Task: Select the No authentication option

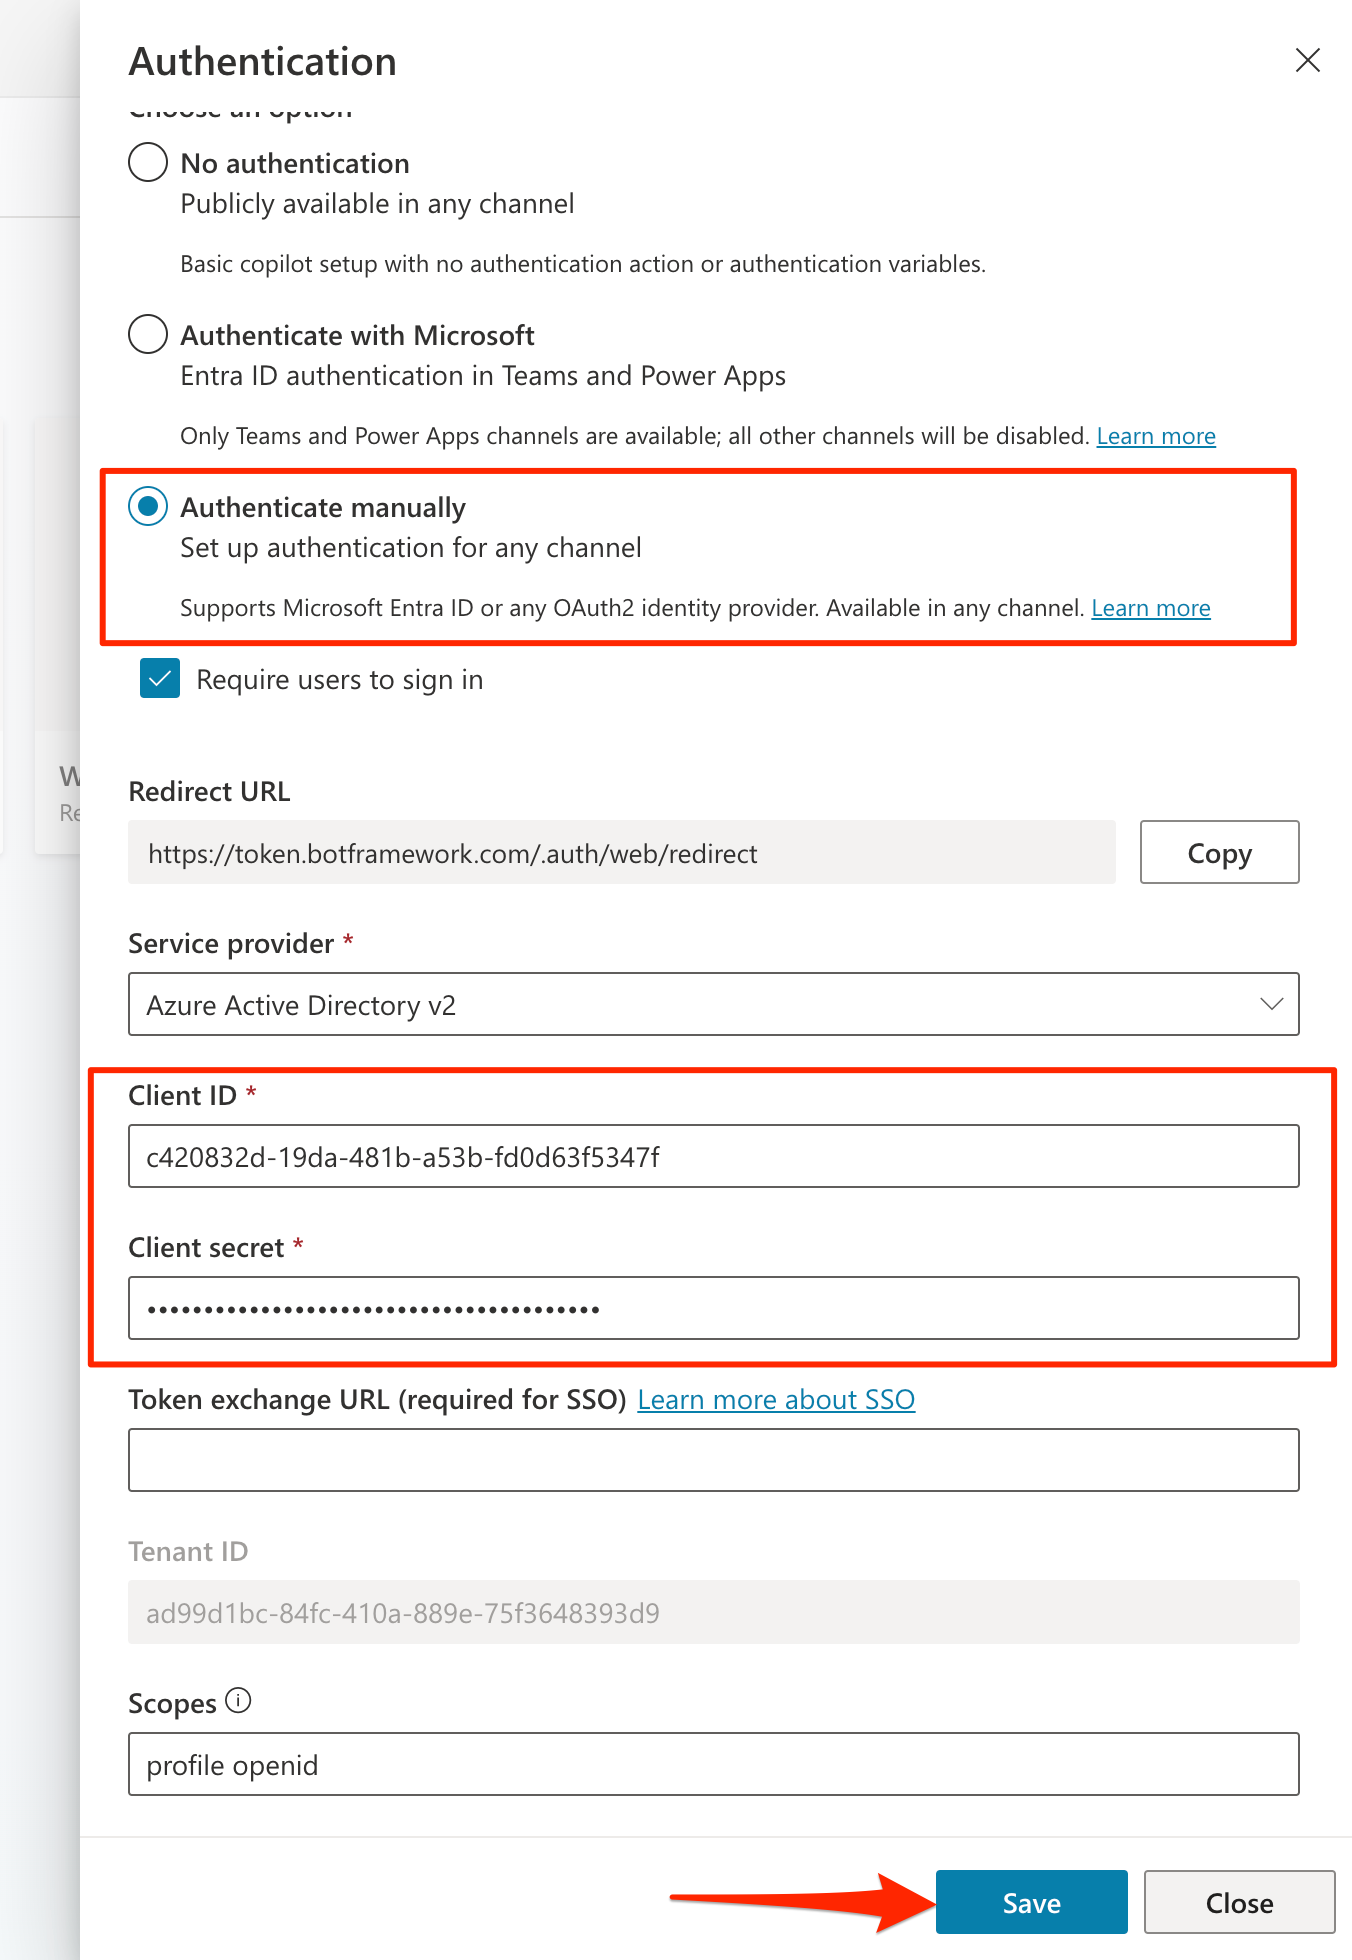Action: (x=147, y=162)
